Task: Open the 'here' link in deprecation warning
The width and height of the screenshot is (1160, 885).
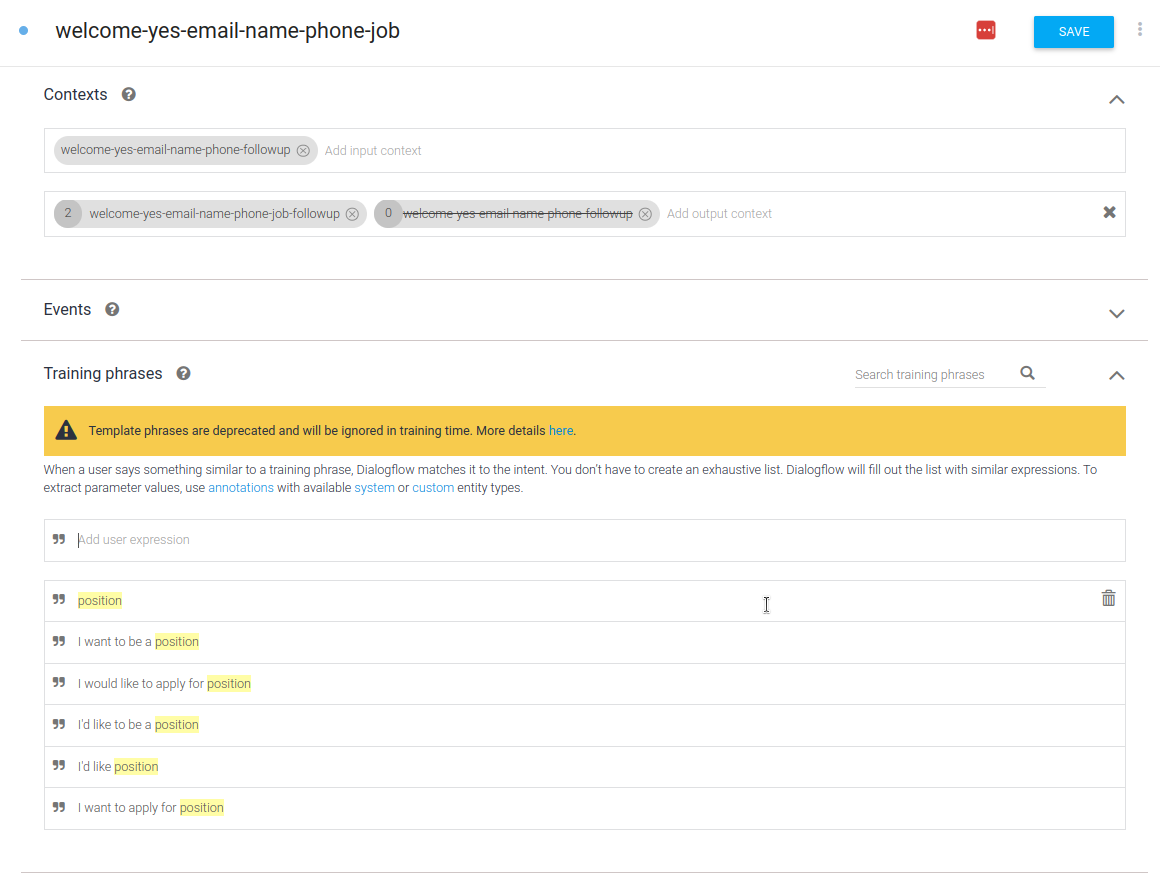Action: pyautogui.click(x=561, y=431)
